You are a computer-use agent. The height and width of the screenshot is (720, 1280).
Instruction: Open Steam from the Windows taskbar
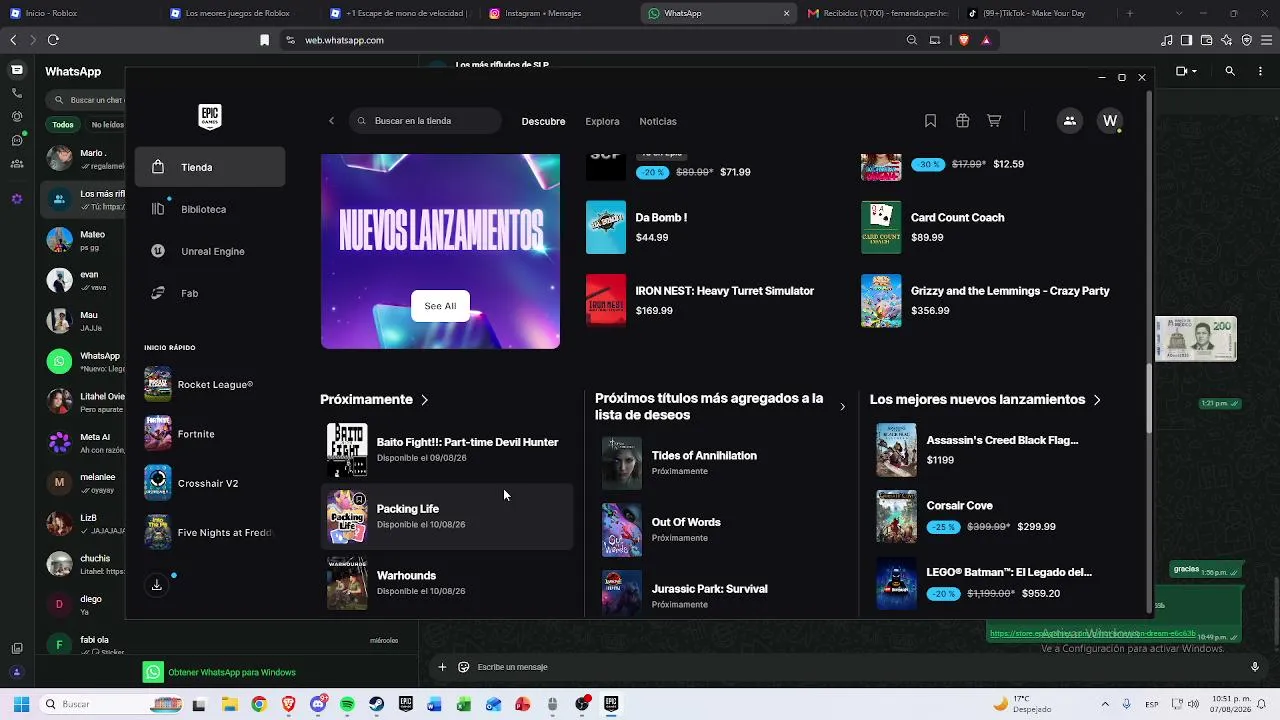[376, 704]
